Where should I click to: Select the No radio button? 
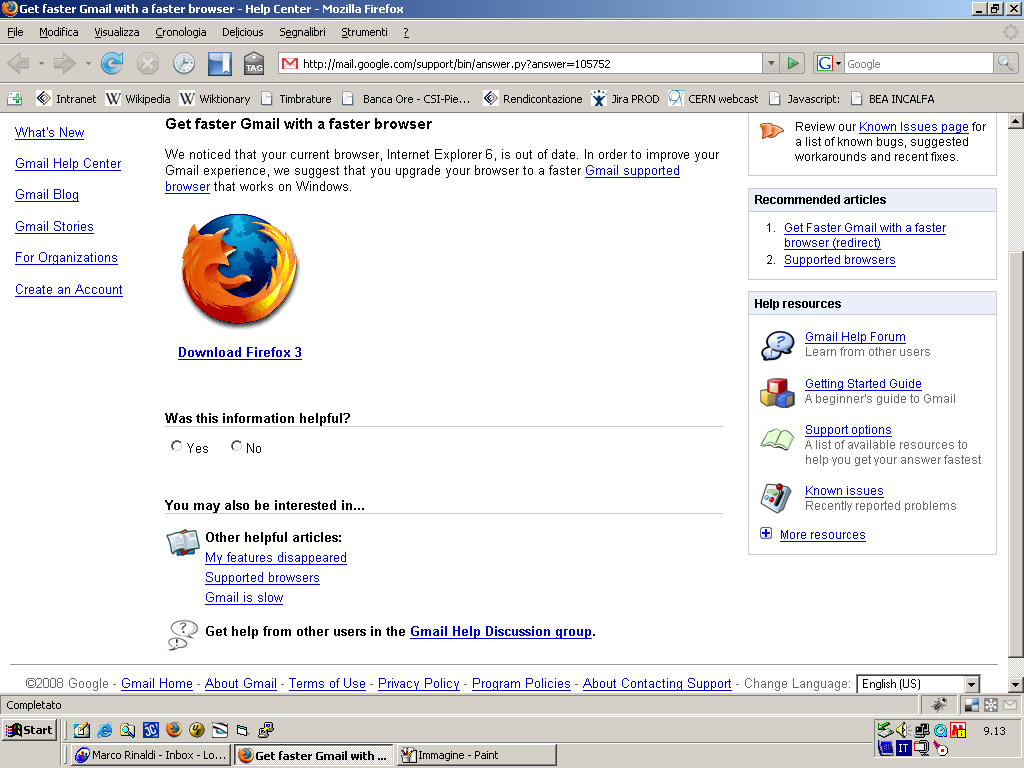(x=236, y=445)
